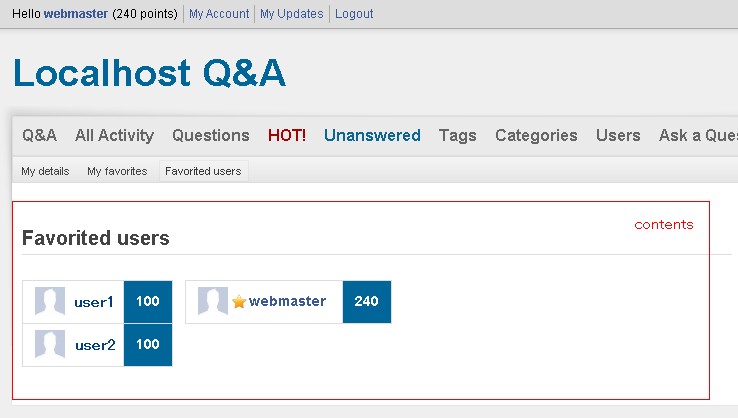Click user1's avatar image
The image size is (738, 418).
click(x=49, y=301)
